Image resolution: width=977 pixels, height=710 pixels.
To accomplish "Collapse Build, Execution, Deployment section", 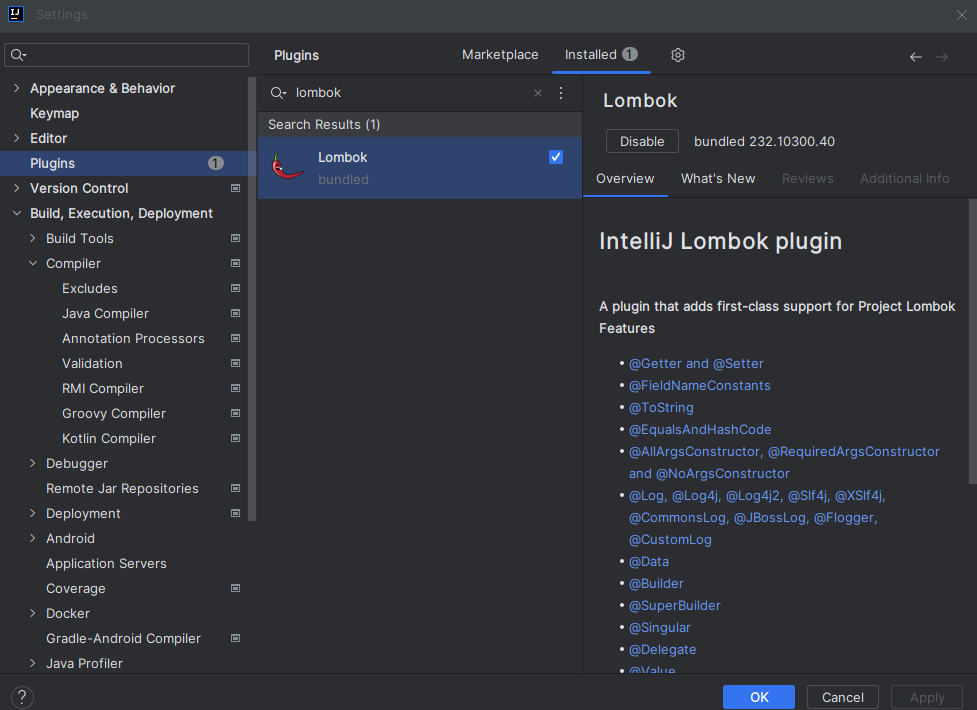I will point(16,213).
